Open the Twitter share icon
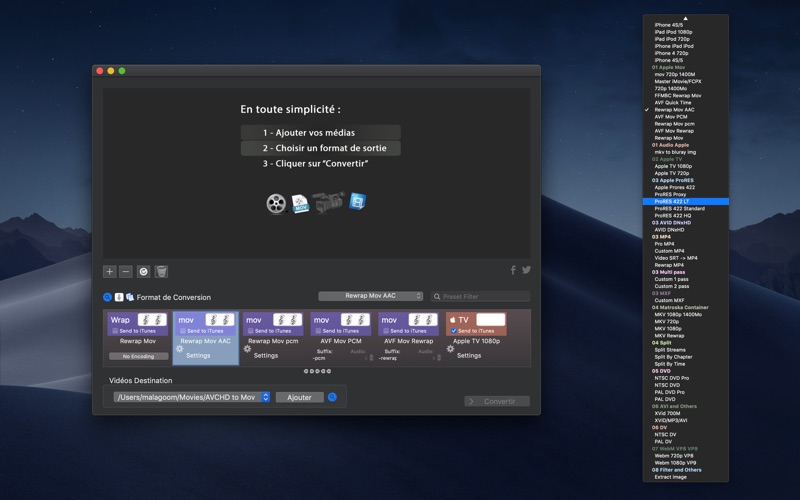Image resolution: width=800 pixels, height=500 pixels. (x=526, y=270)
